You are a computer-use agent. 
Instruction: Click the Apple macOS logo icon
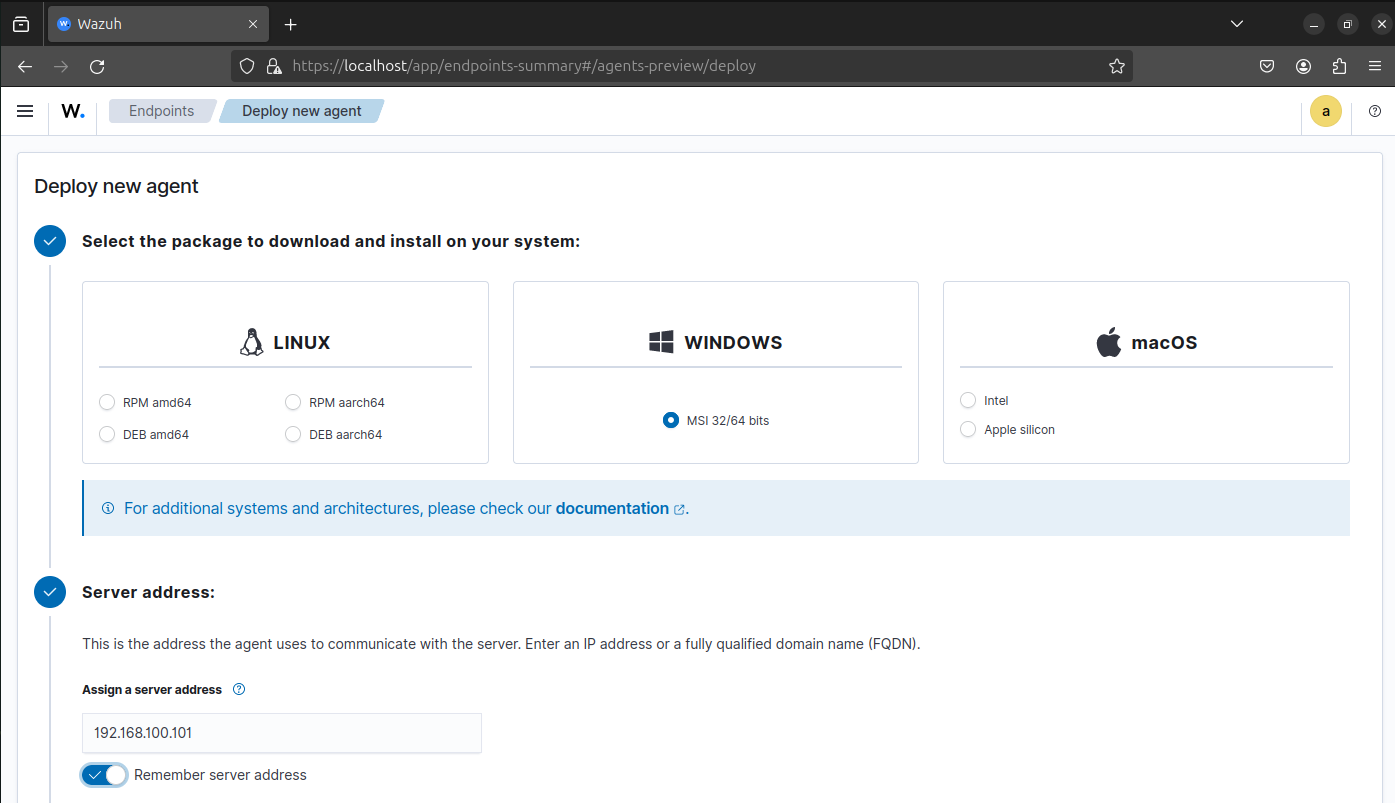coord(1108,342)
